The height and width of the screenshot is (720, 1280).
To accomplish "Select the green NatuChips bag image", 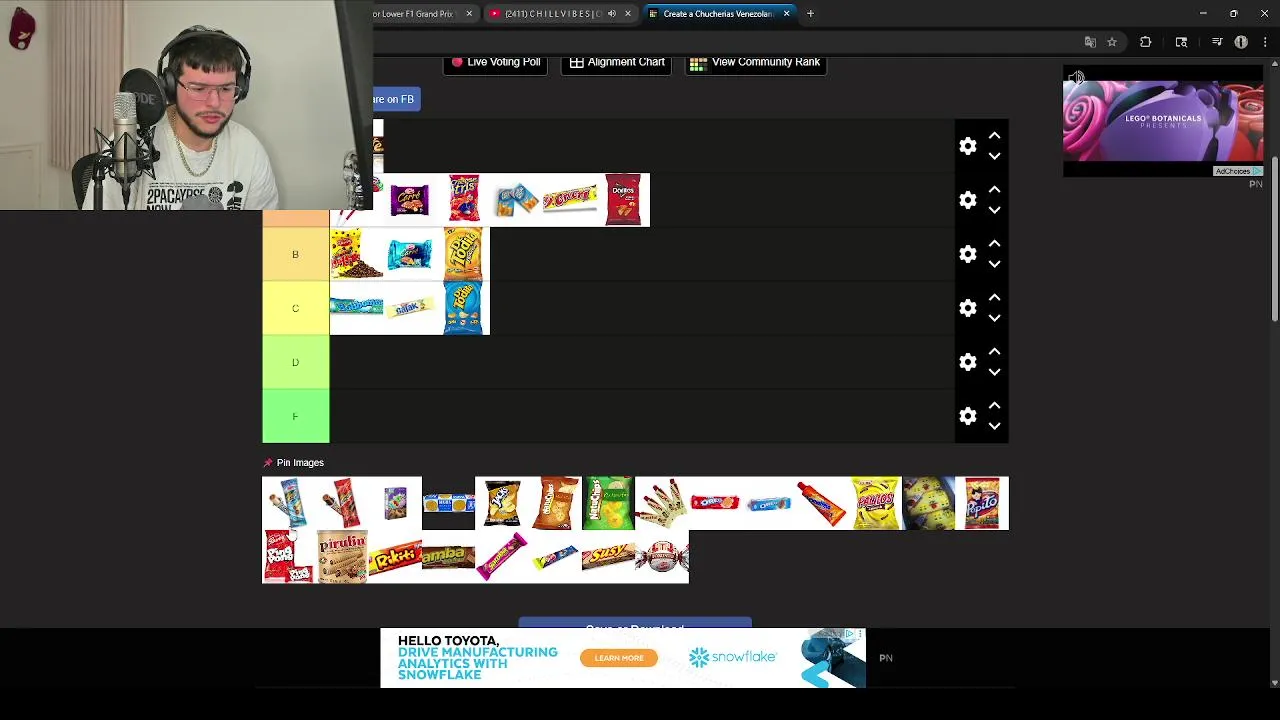I will [608, 503].
